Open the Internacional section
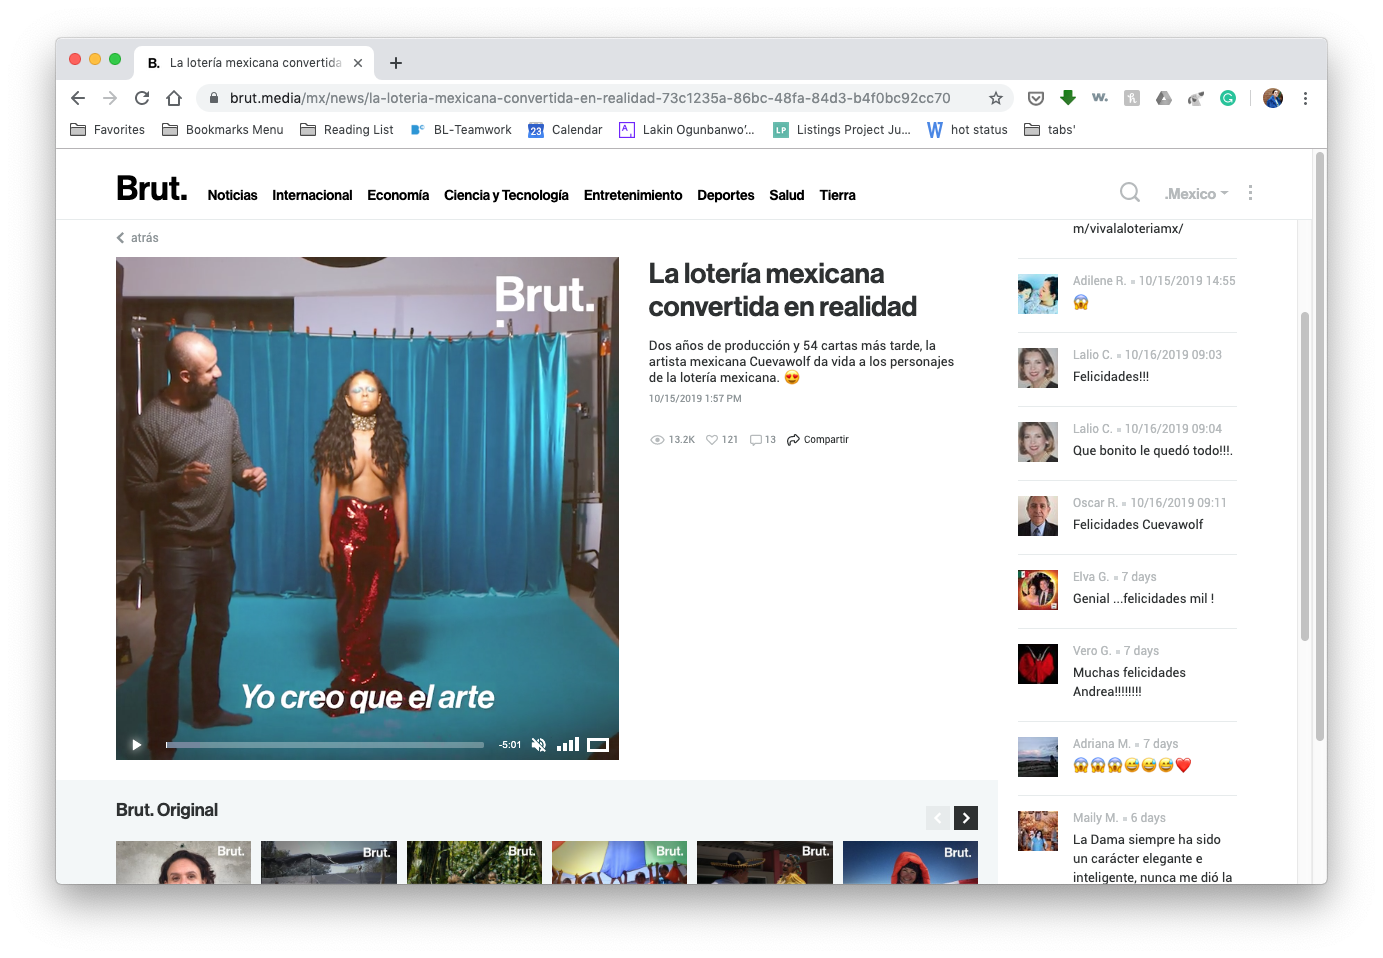The image size is (1383, 958). (312, 195)
